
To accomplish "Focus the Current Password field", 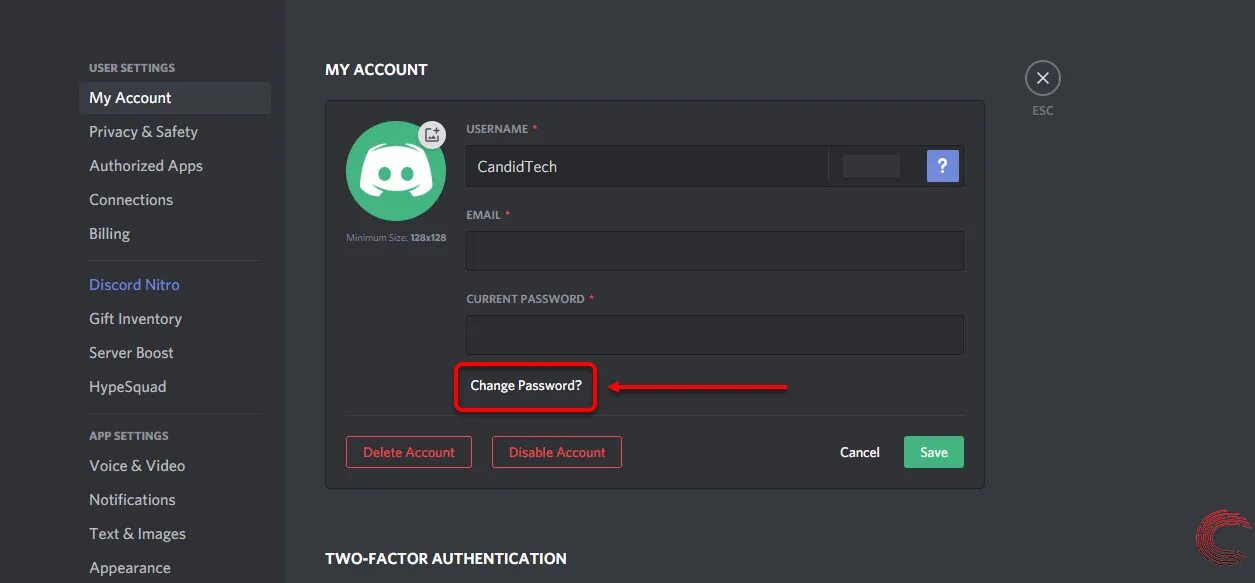I will pyautogui.click(x=714, y=335).
